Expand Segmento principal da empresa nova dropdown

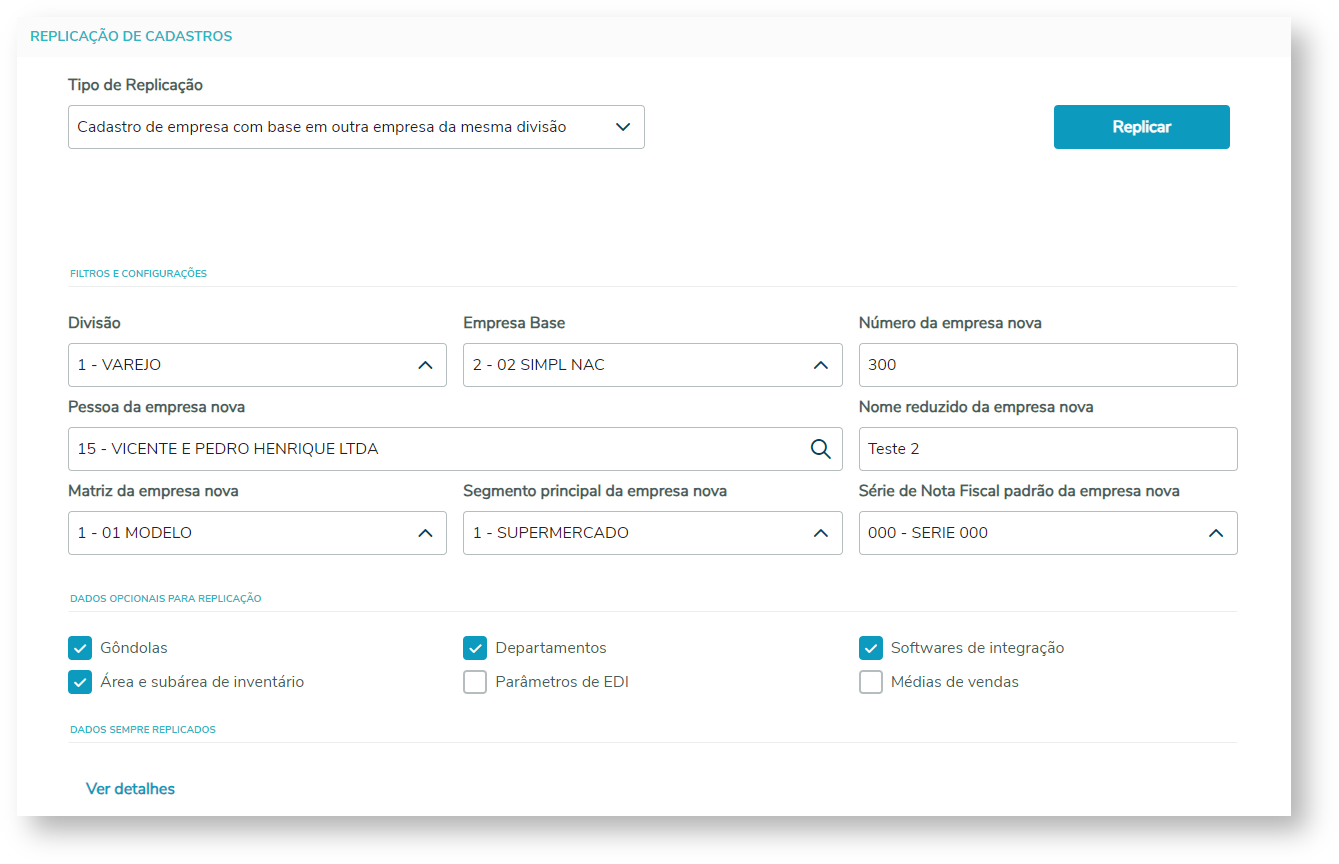click(820, 533)
